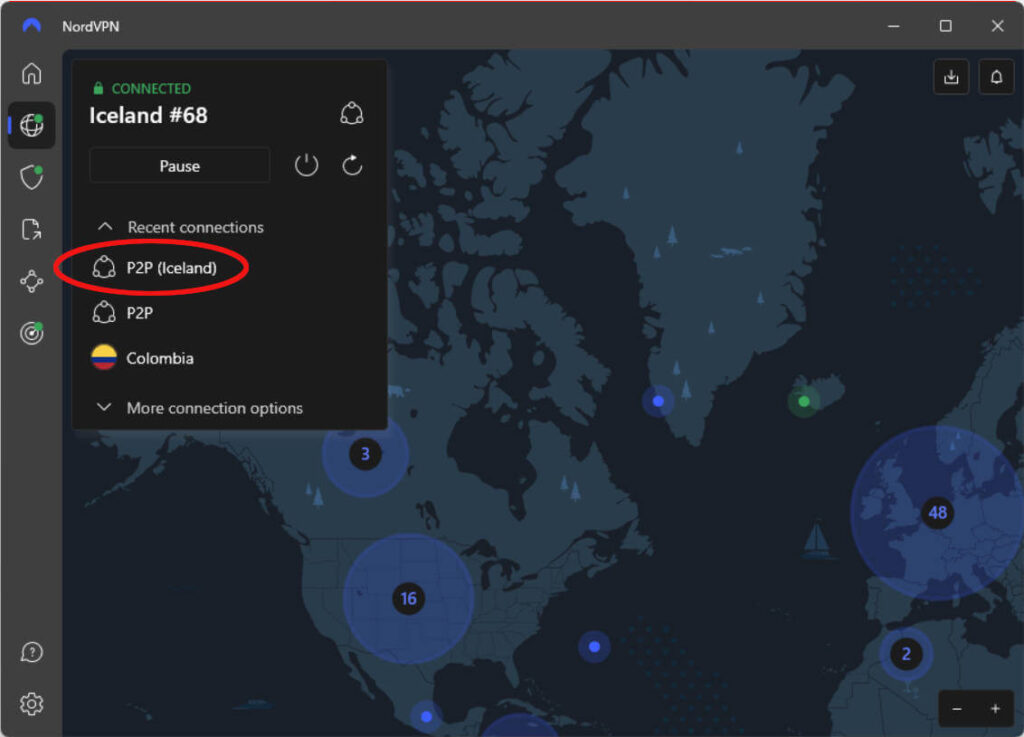Click the Iceland #68 server name
The image size is (1024, 737).
(148, 116)
